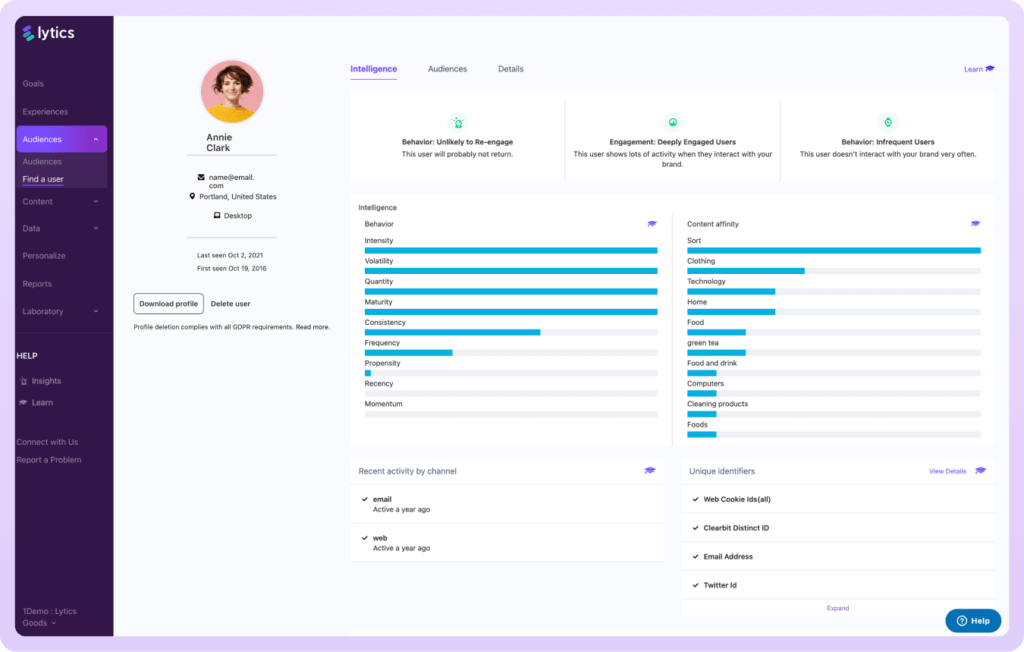Click Annie Clark's profile photo
The height and width of the screenshot is (652, 1024).
[231, 90]
